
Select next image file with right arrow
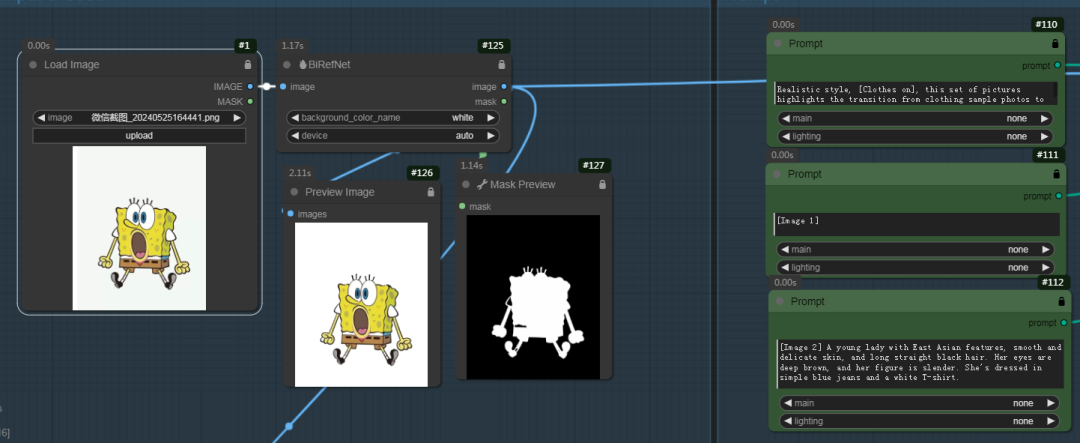click(x=237, y=118)
